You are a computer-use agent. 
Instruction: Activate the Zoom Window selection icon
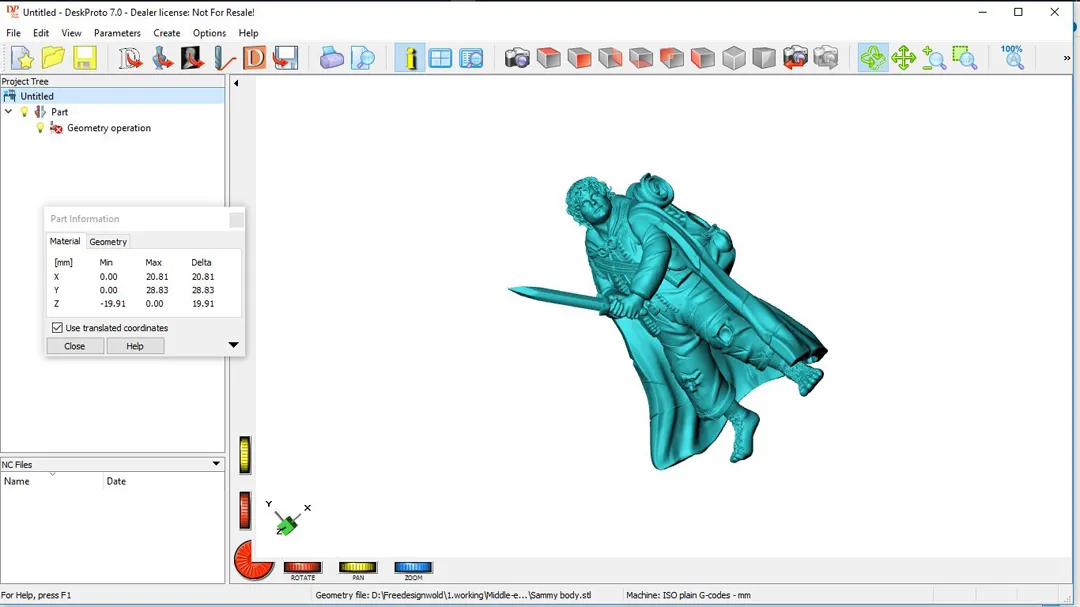click(x=965, y=58)
